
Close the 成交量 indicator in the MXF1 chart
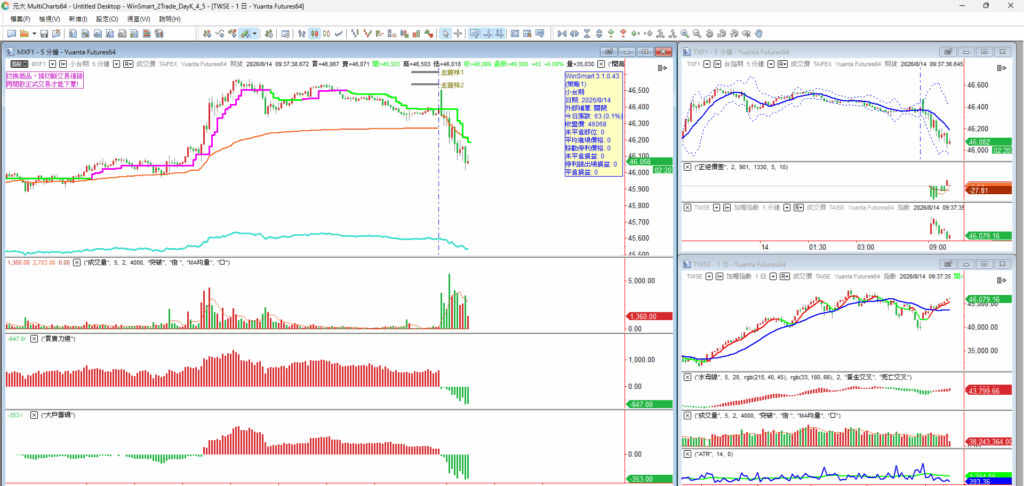coord(76,262)
